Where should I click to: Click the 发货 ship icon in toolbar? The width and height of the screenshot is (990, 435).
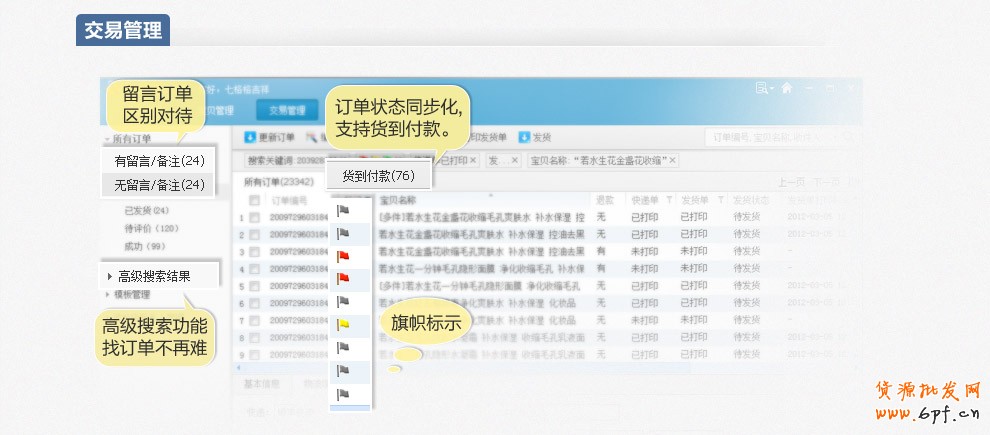pos(524,137)
